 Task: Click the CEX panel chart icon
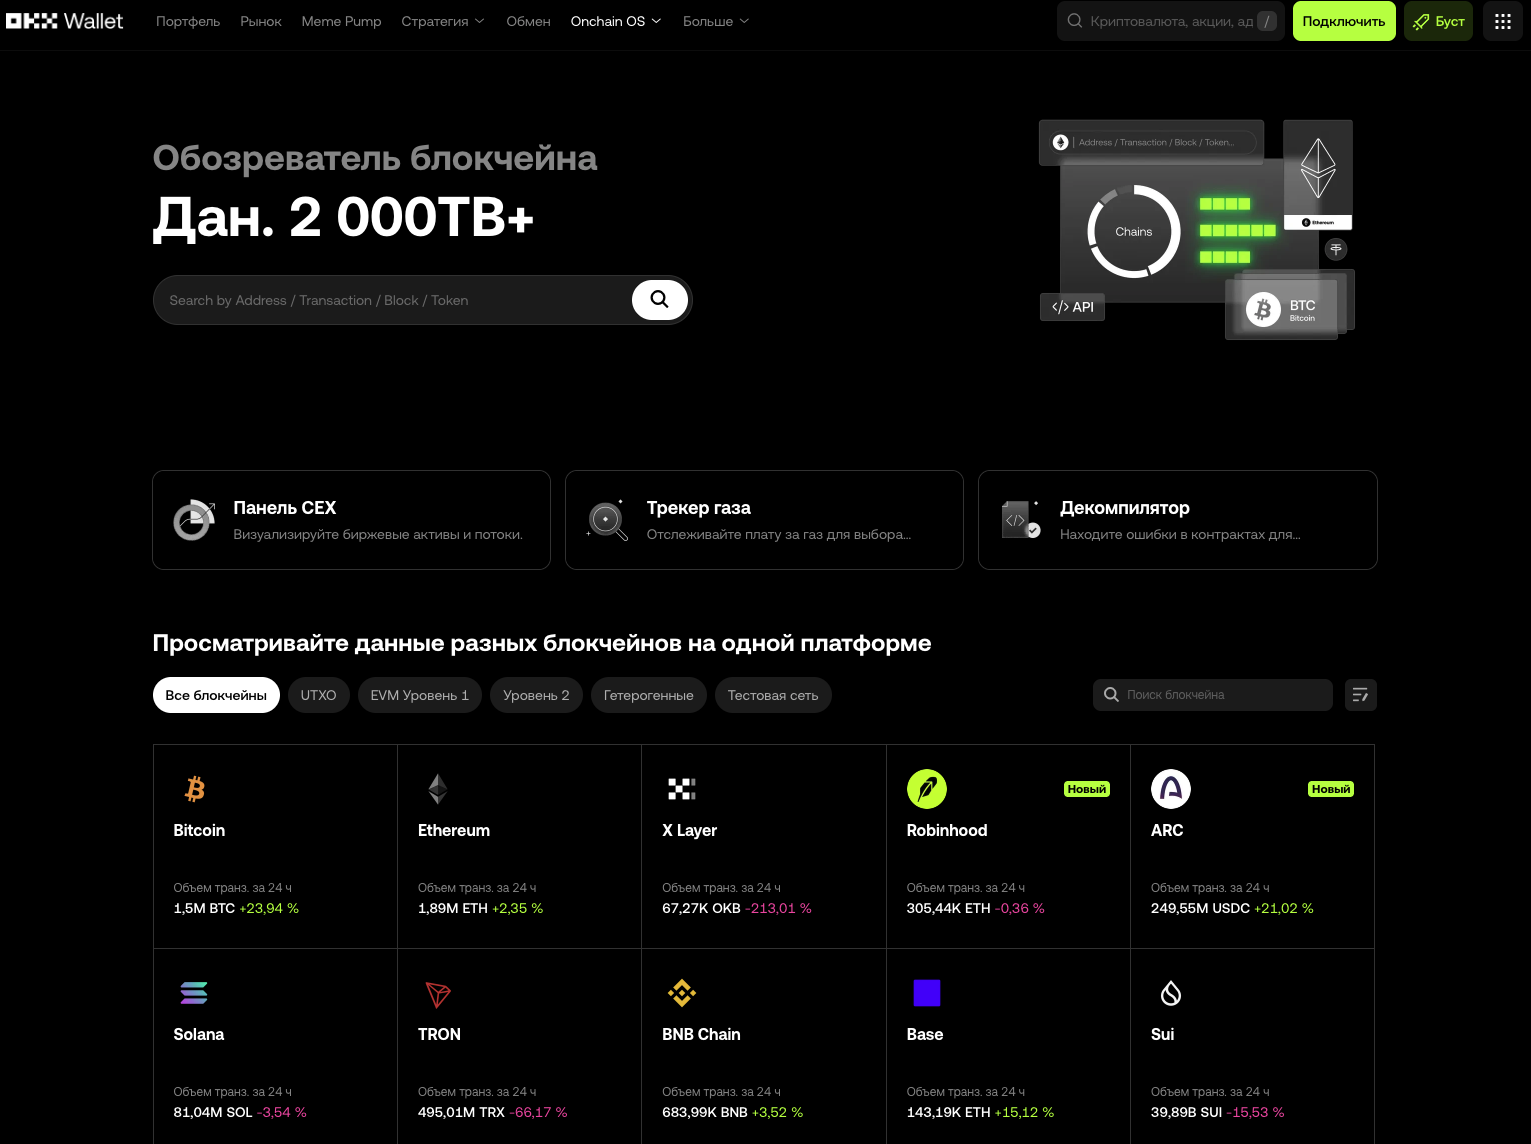194,520
